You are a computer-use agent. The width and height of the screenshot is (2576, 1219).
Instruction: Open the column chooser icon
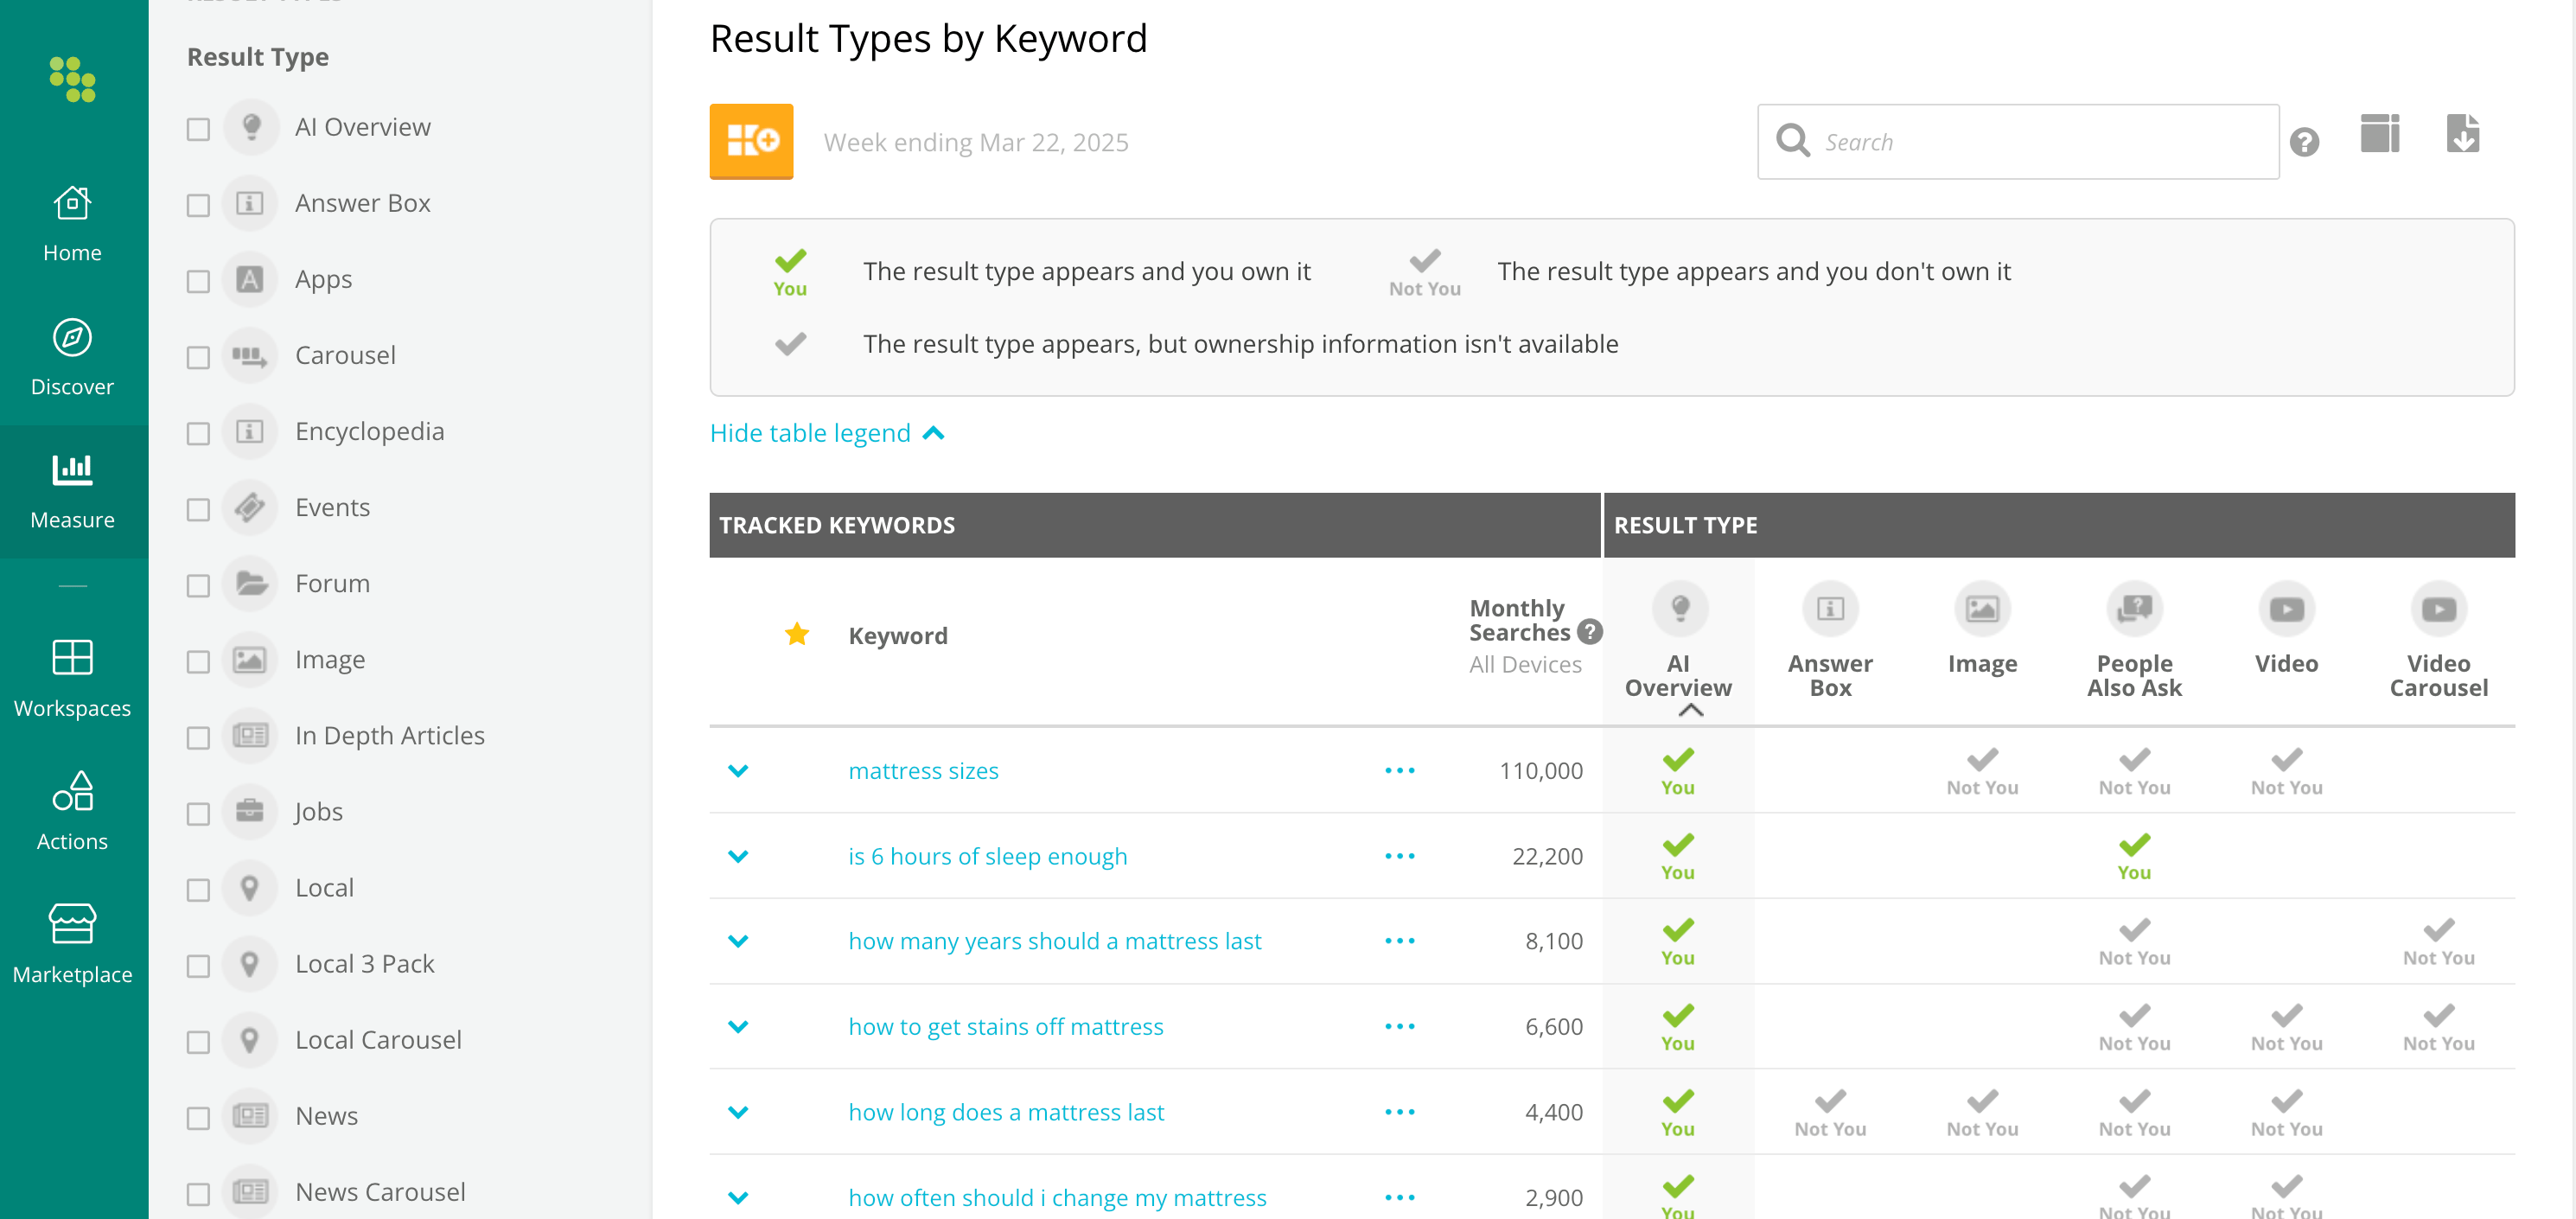2380,134
